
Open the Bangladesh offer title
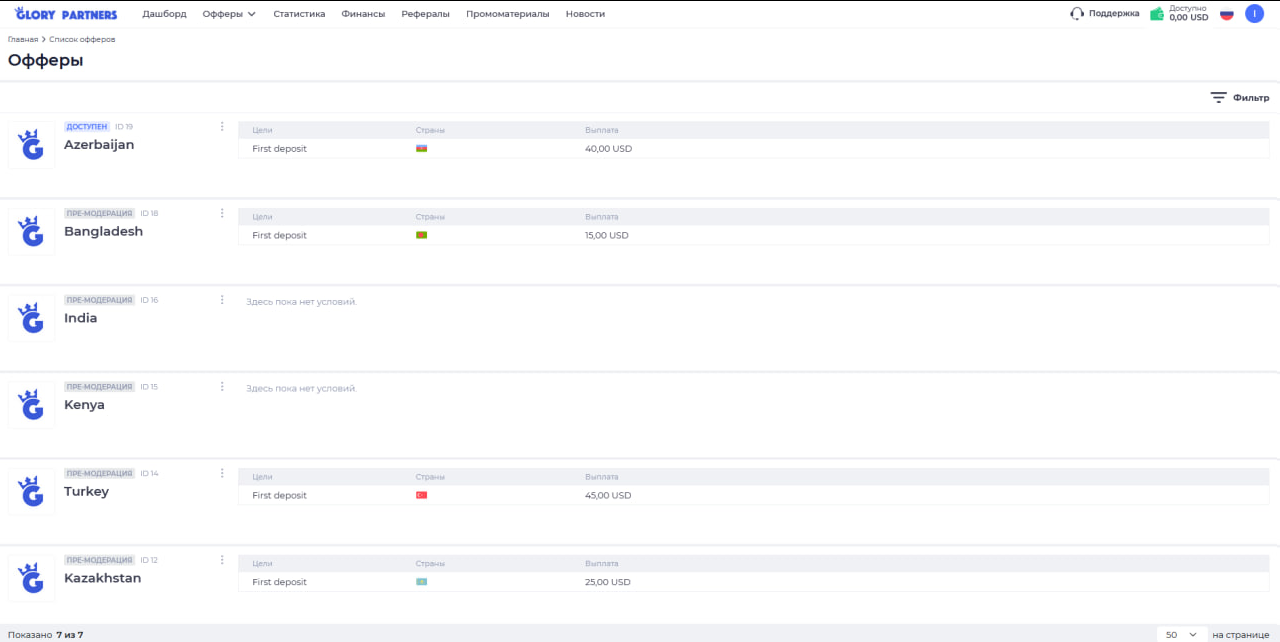coord(103,231)
